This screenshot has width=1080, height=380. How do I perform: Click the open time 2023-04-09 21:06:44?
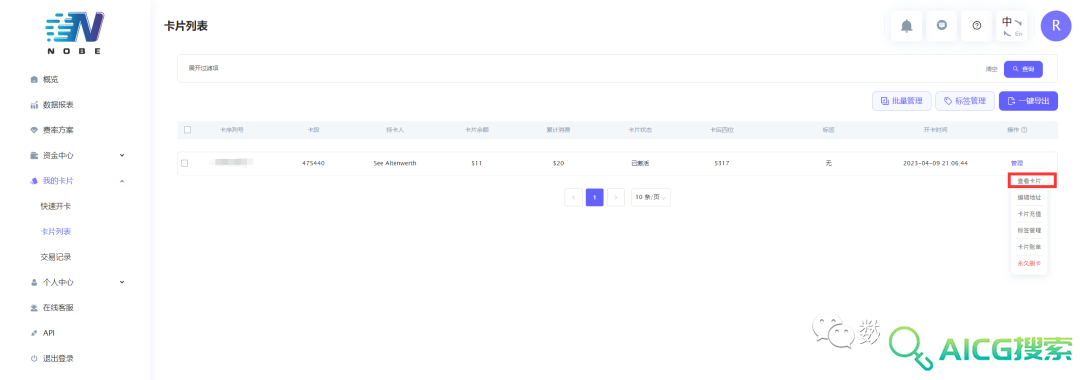935,163
